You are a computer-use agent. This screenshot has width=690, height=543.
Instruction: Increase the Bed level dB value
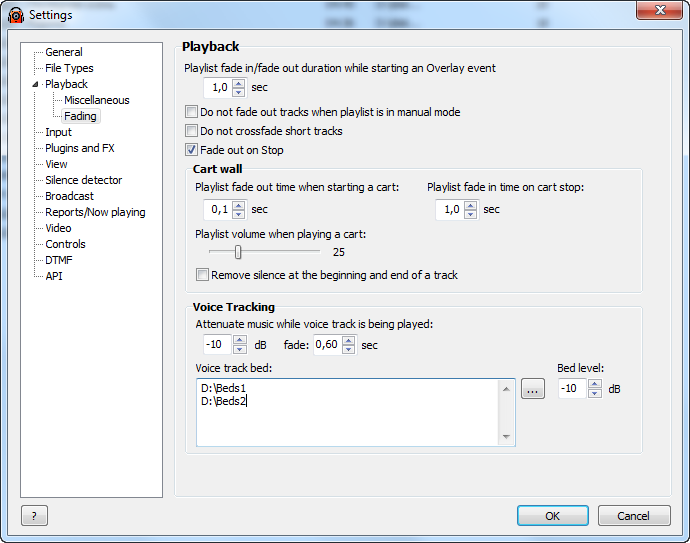pyautogui.click(x=595, y=384)
